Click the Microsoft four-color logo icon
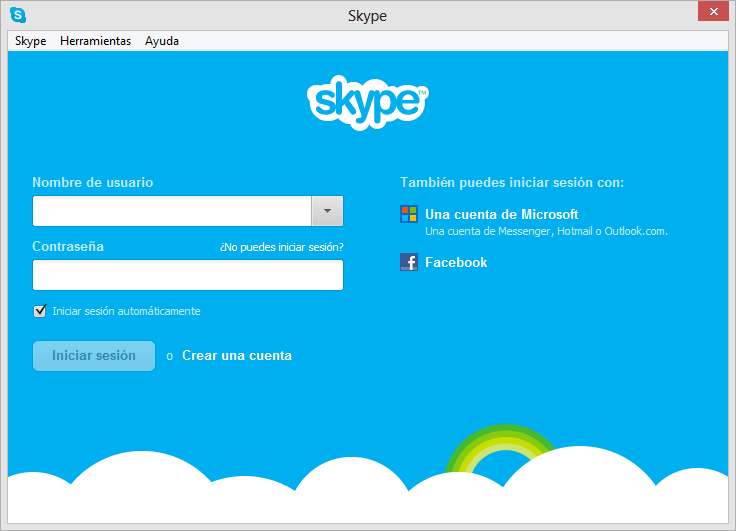The height and width of the screenshot is (531, 736). tap(409, 215)
